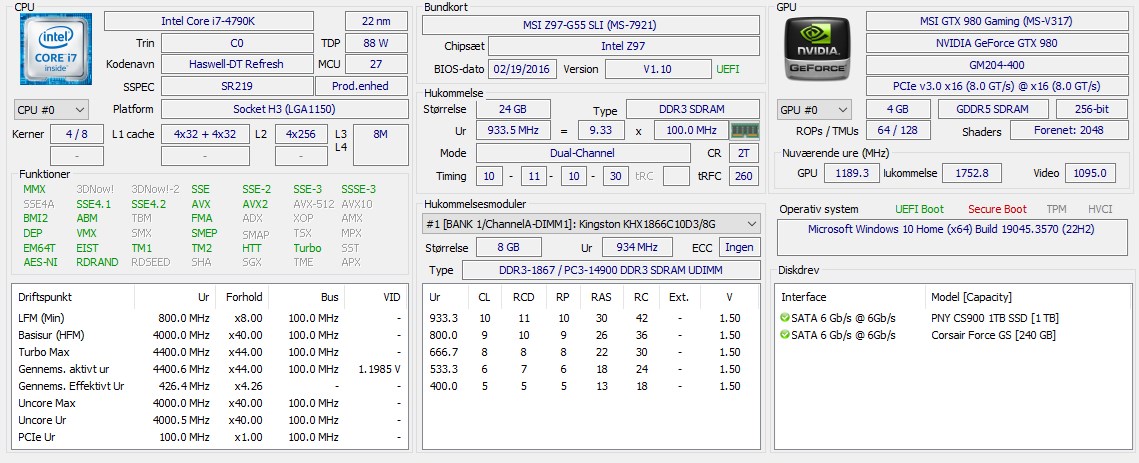This screenshot has width=1139, height=463.
Task: Click the AVX2 feature flag
Action: coord(255,204)
